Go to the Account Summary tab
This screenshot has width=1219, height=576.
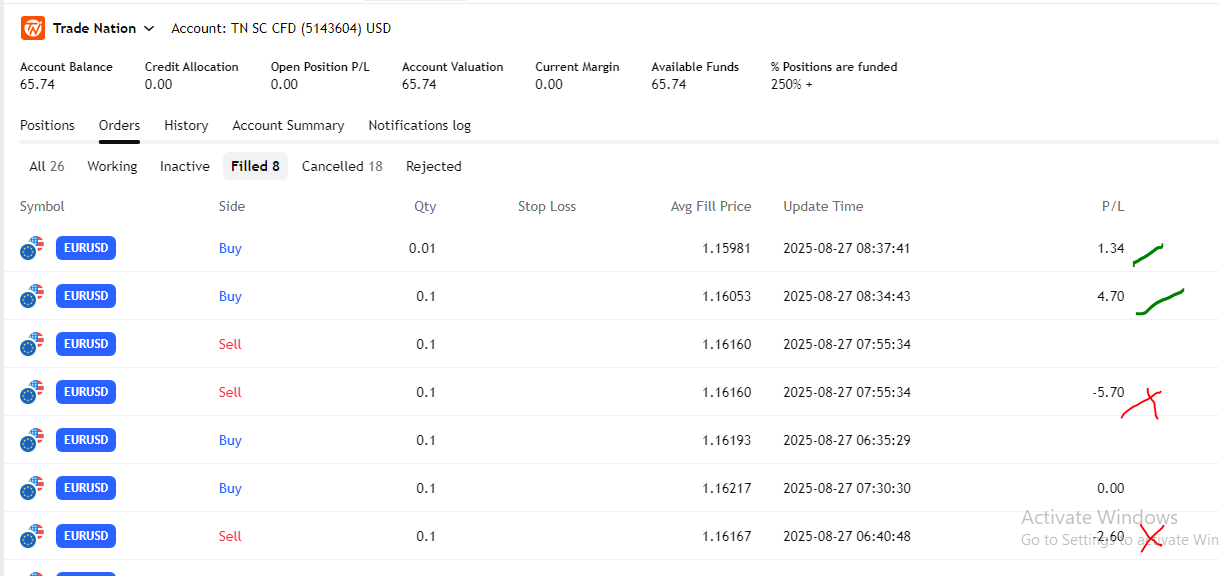point(288,125)
